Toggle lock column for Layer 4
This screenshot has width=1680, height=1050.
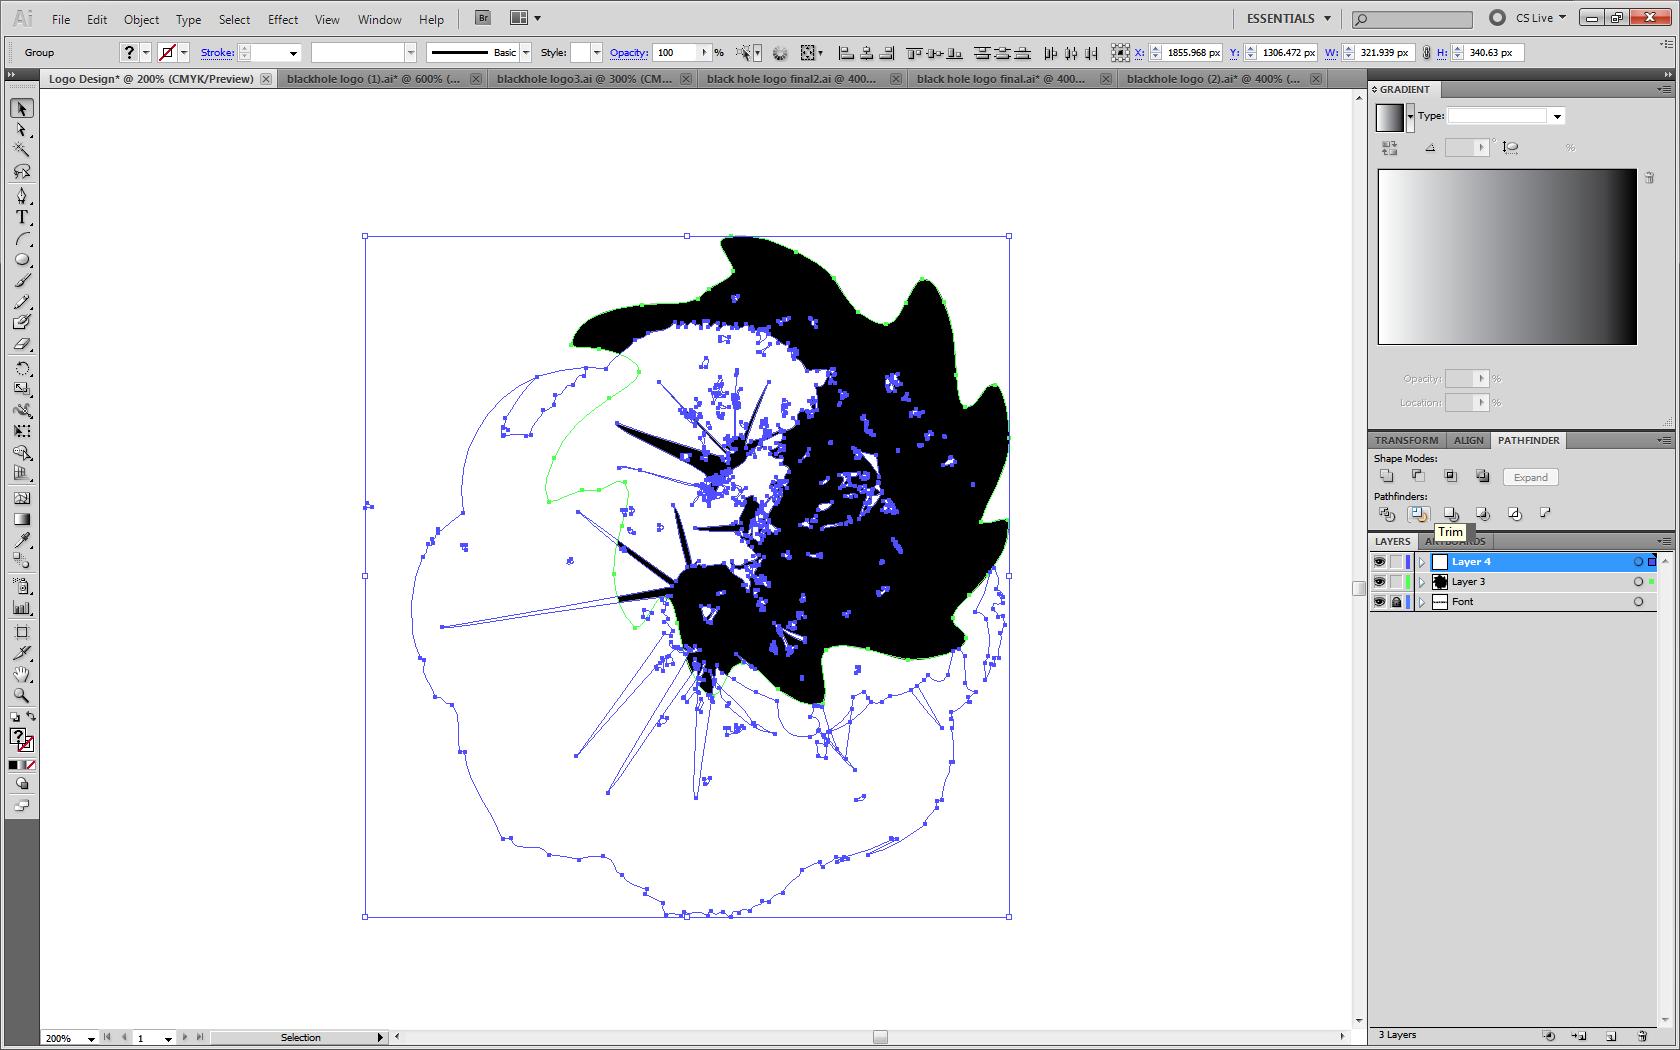(x=1397, y=562)
